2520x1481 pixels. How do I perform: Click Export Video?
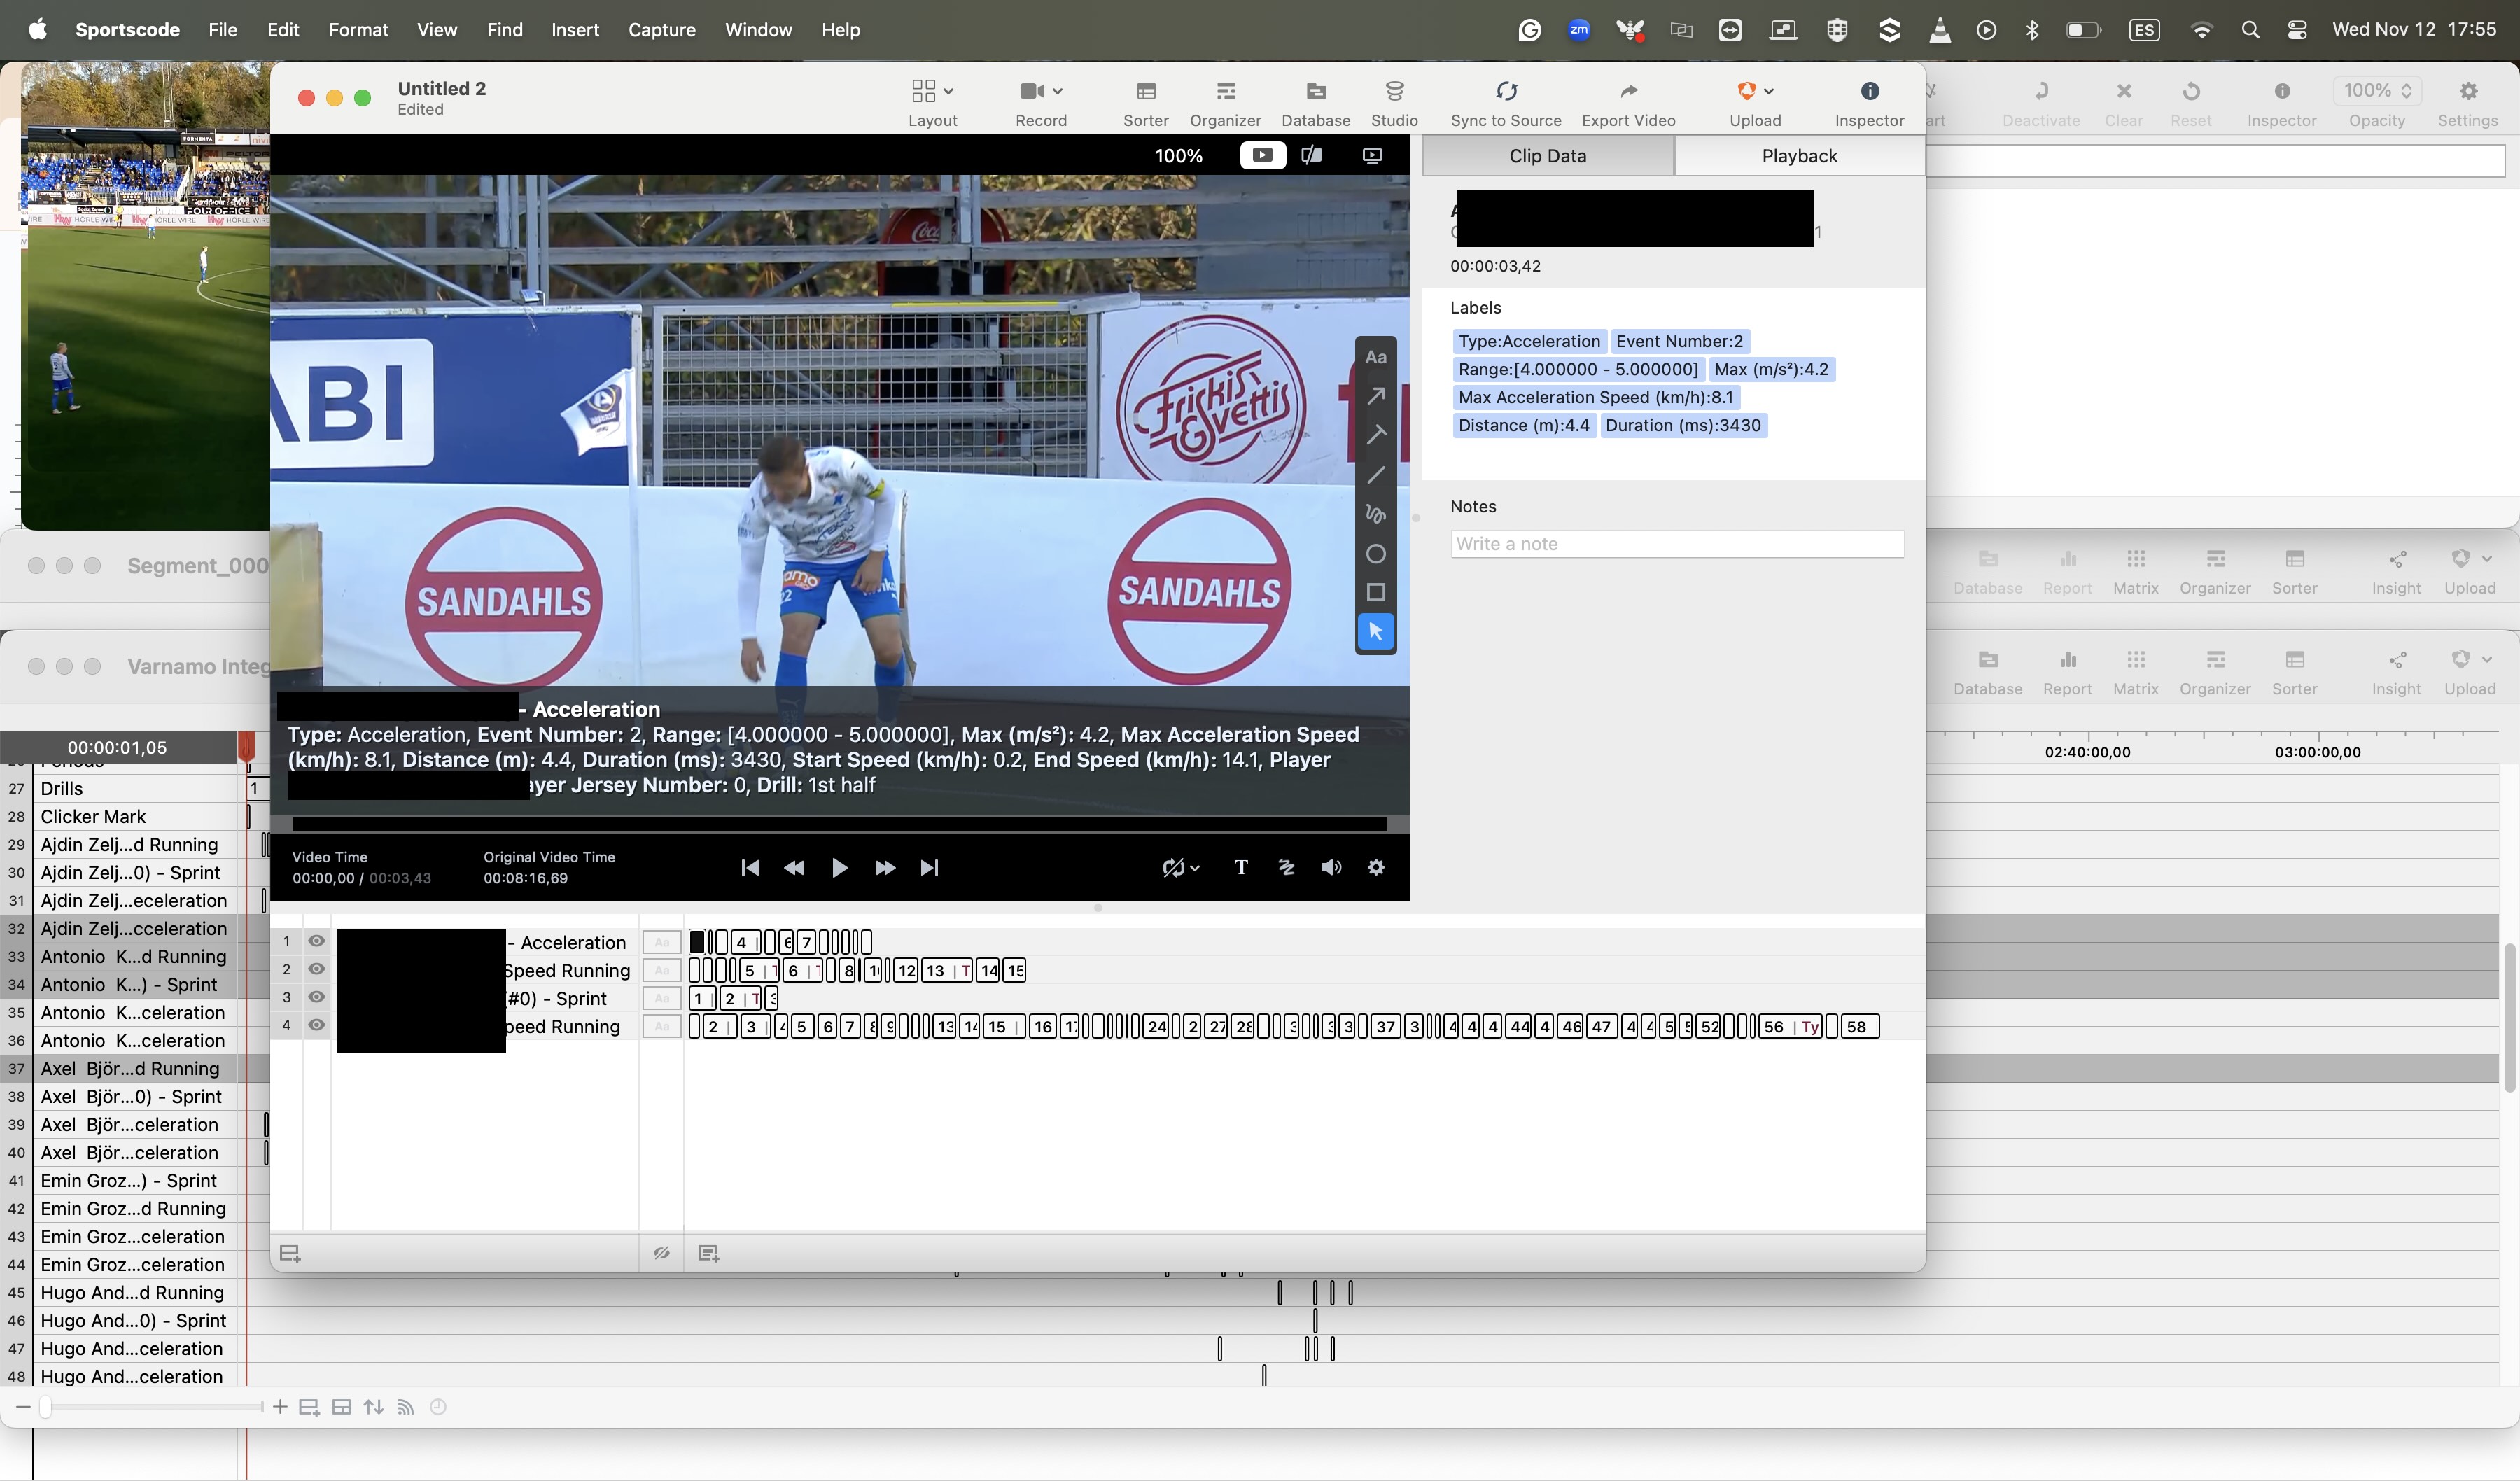point(1628,103)
